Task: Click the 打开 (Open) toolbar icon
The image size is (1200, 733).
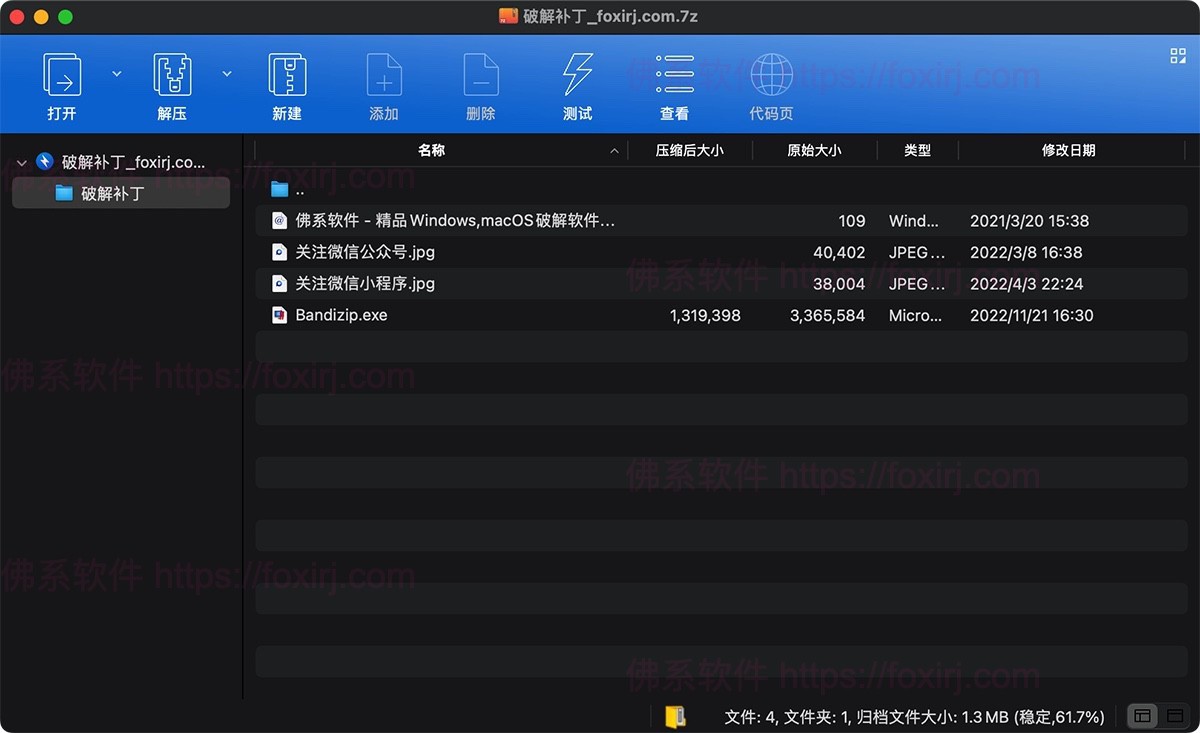Action: pos(62,75)
